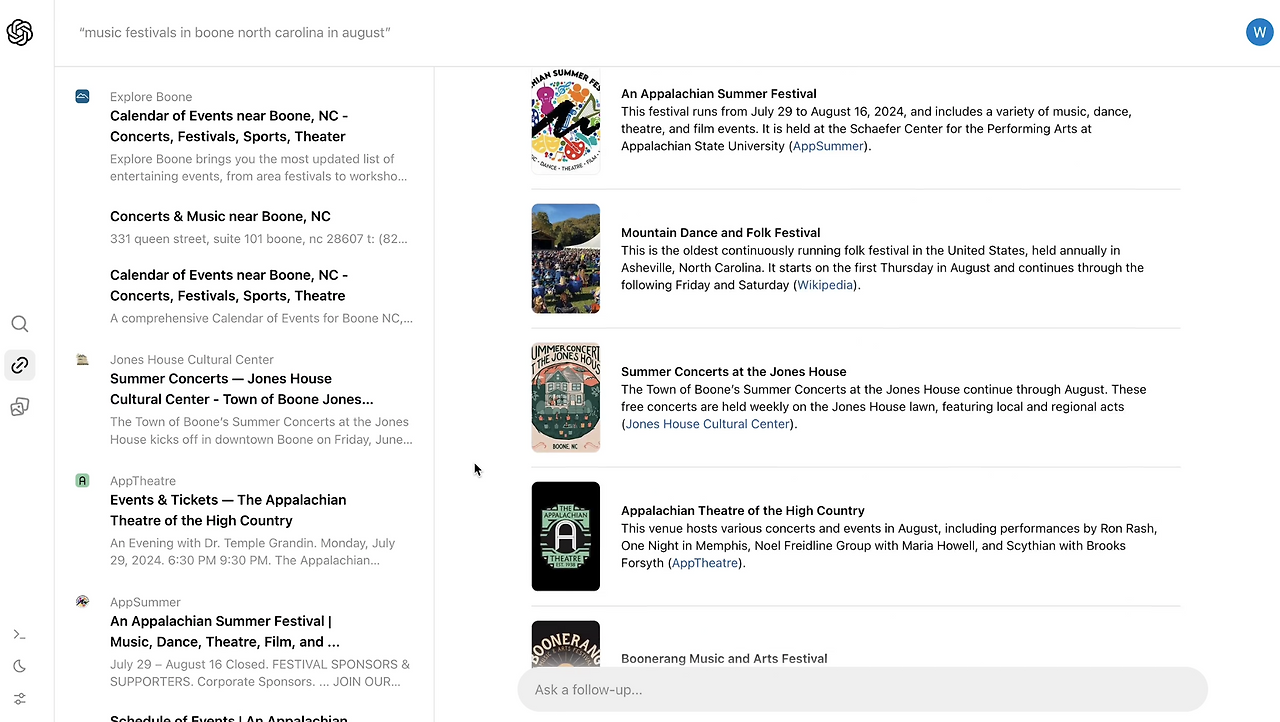Click the Jones House Cultural Center favicon
1280x722 pixels.
[x=83, y=360]
